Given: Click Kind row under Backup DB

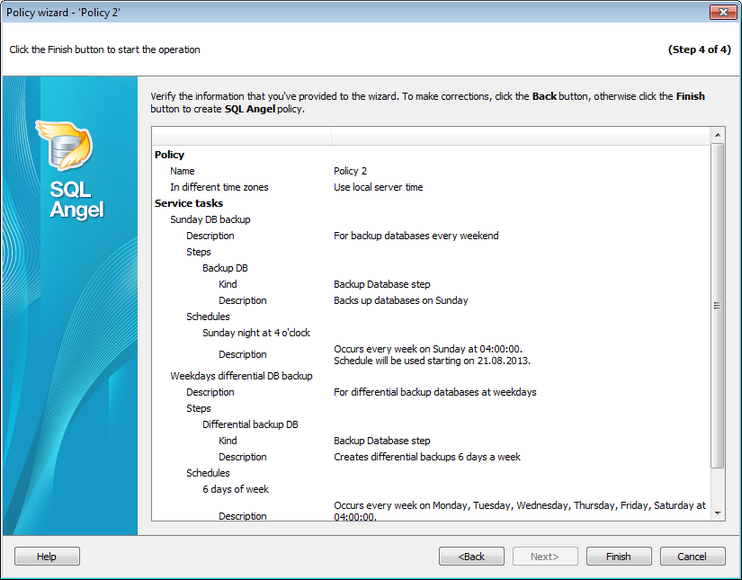Looking at the screenshot, I should [431, 284].
